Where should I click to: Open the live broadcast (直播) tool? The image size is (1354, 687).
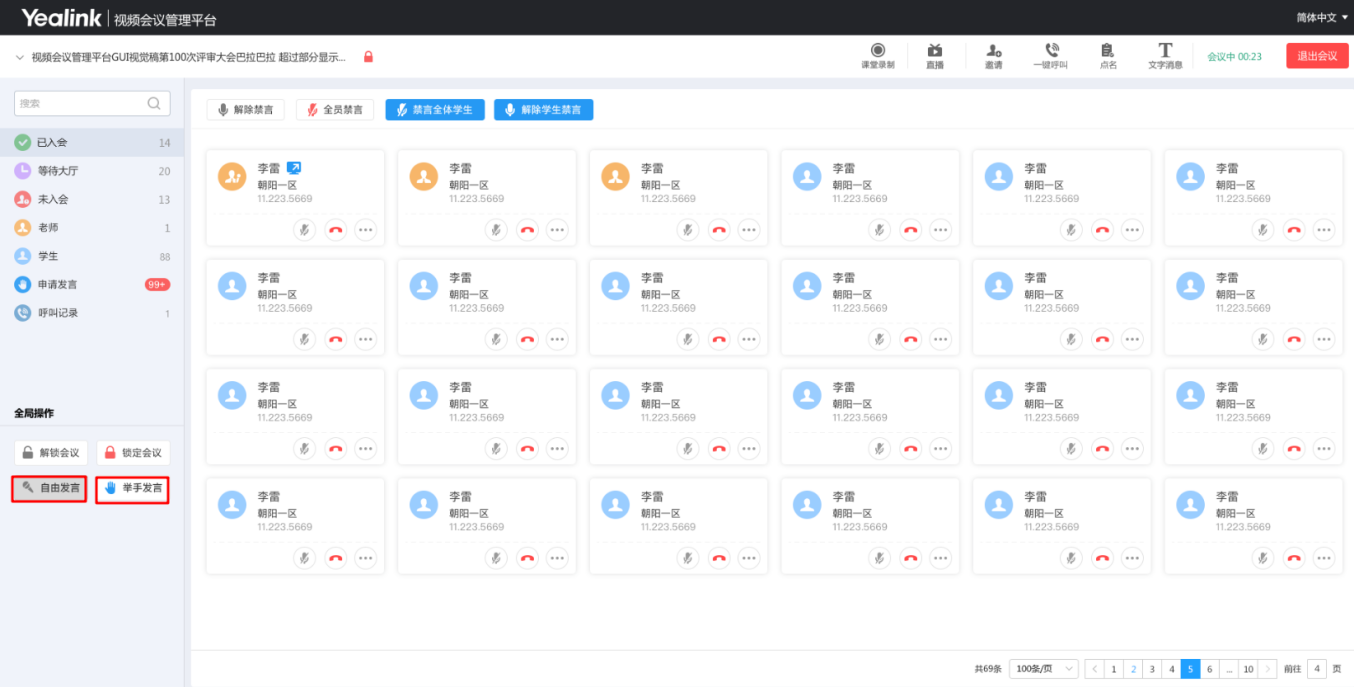click(935, 55)
